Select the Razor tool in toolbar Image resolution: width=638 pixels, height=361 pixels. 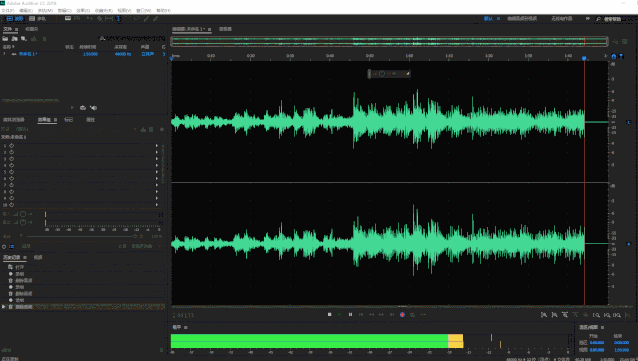click(100, 19)
